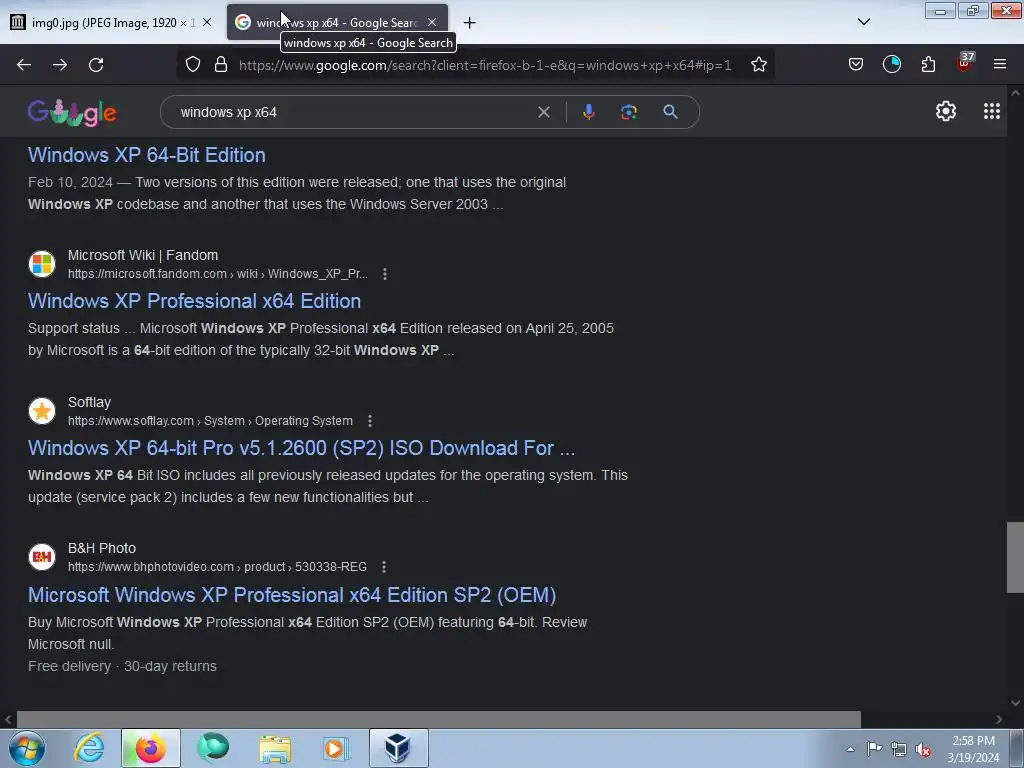Click the muted volume tray icon
Screen dimensions: 1024x768
pyautogui.click(x=923, y=749)
